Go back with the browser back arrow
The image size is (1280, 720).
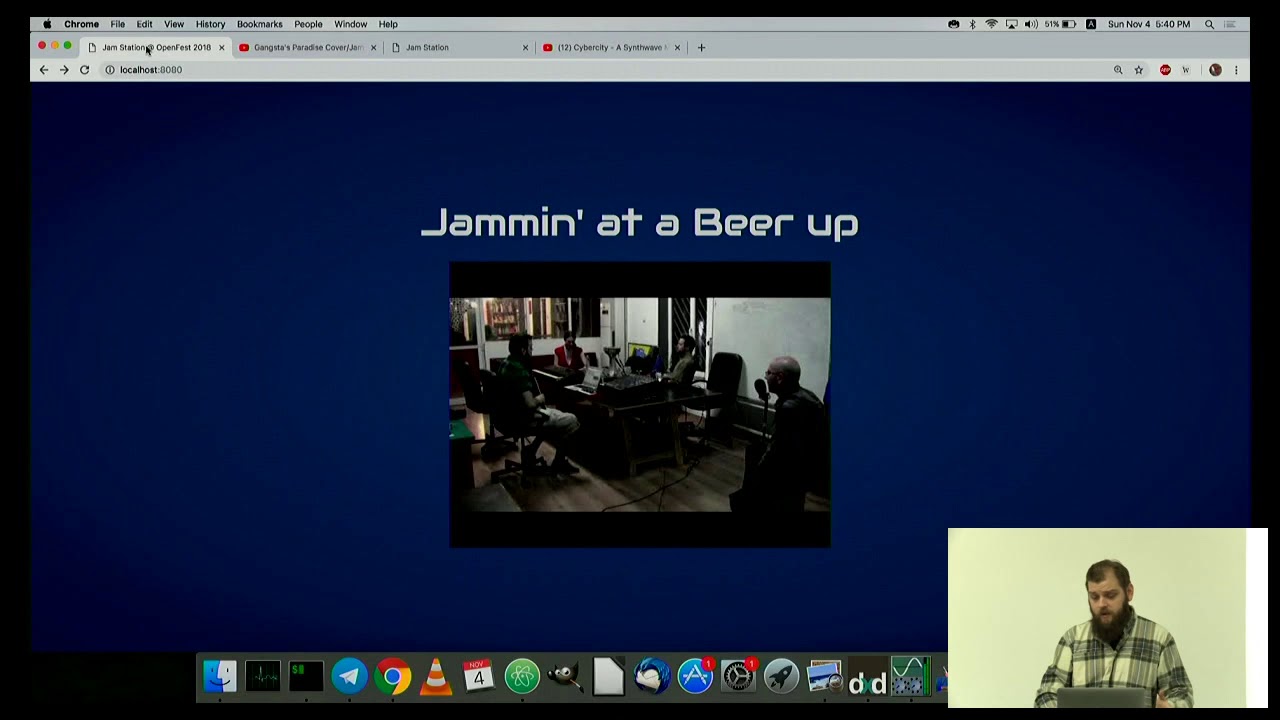[44, 70]
